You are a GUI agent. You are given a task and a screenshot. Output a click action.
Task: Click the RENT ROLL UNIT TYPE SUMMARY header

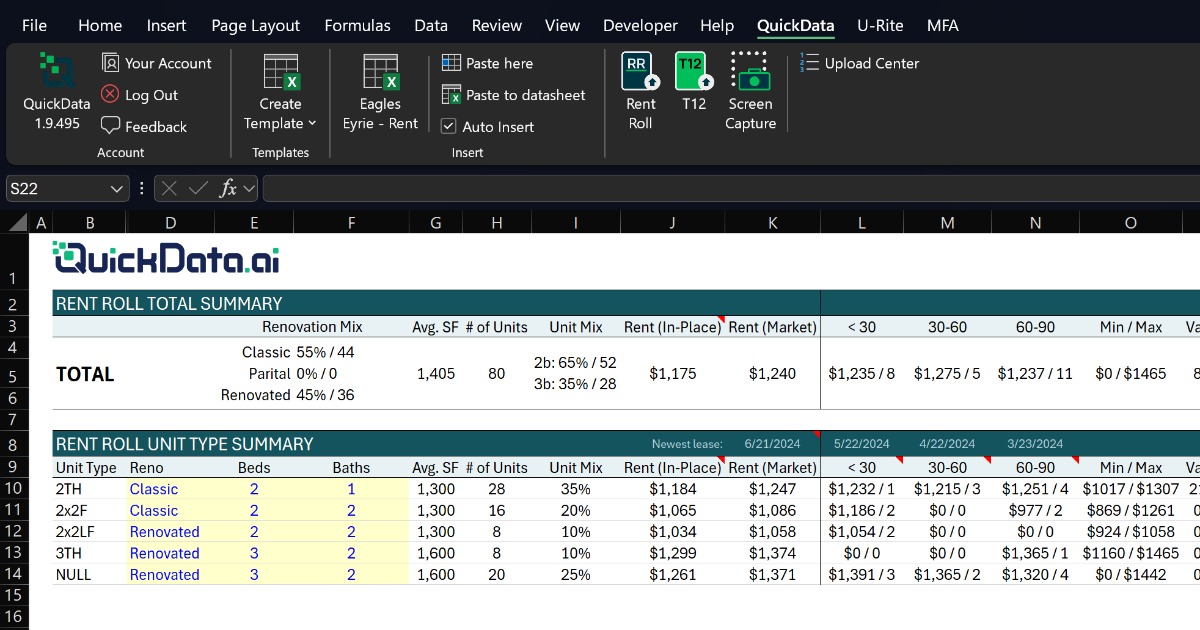[184, 444]
